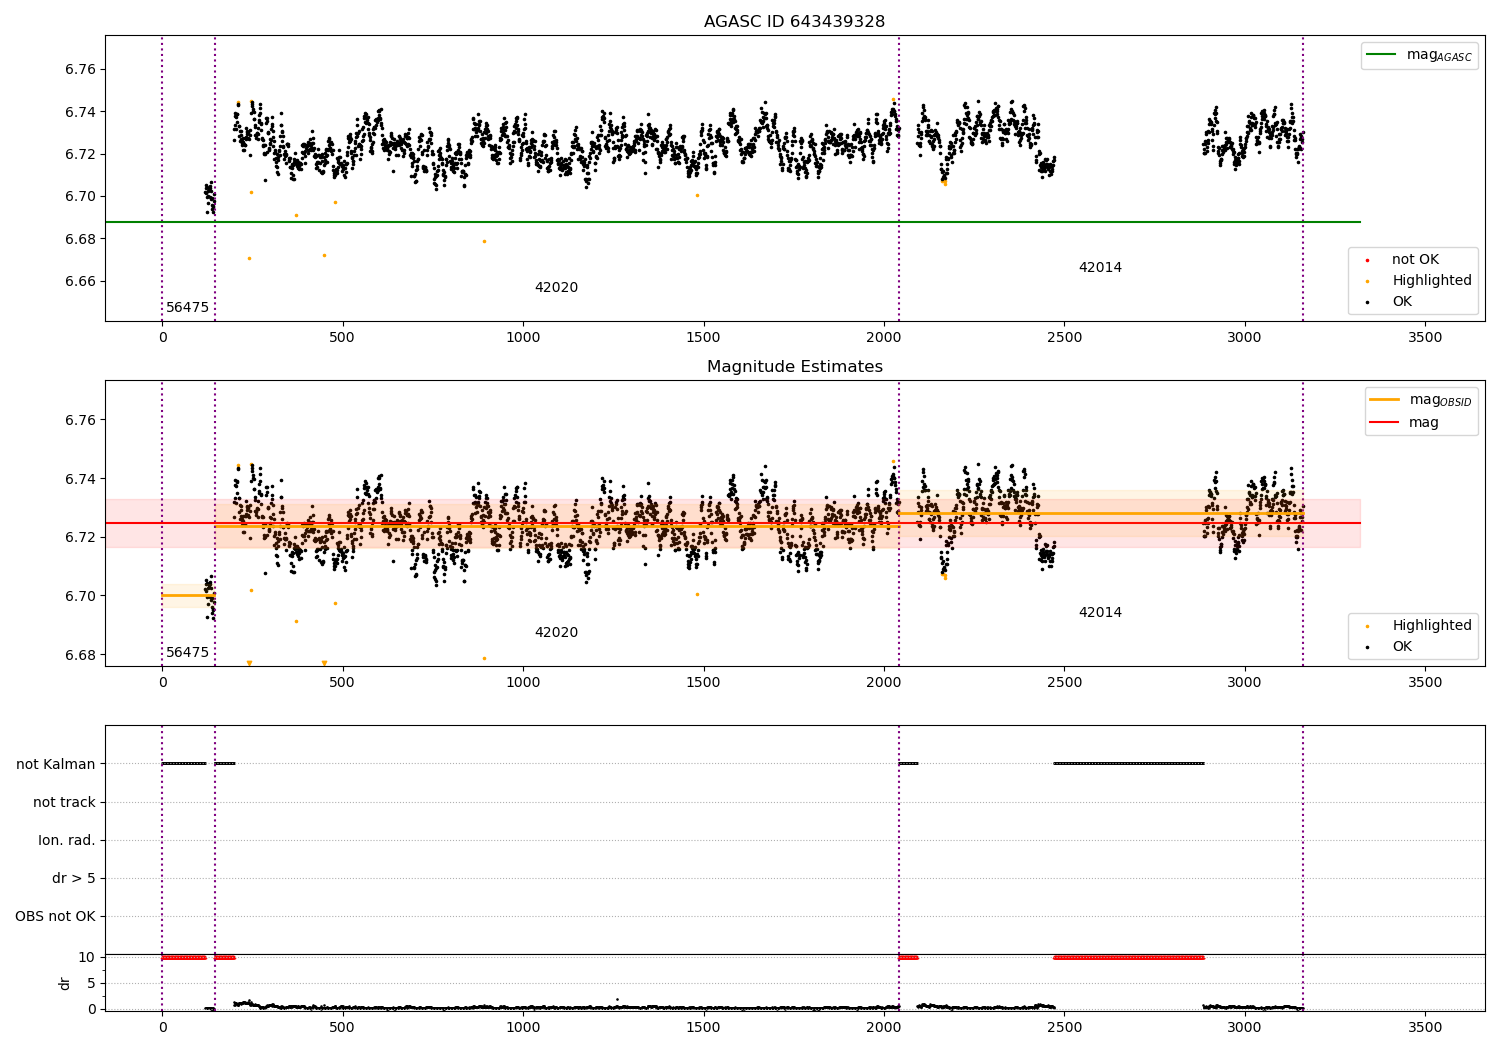Click the 'not track' axis label
This screenshot has width=1500, height=1050.
[x=64, y=802]
